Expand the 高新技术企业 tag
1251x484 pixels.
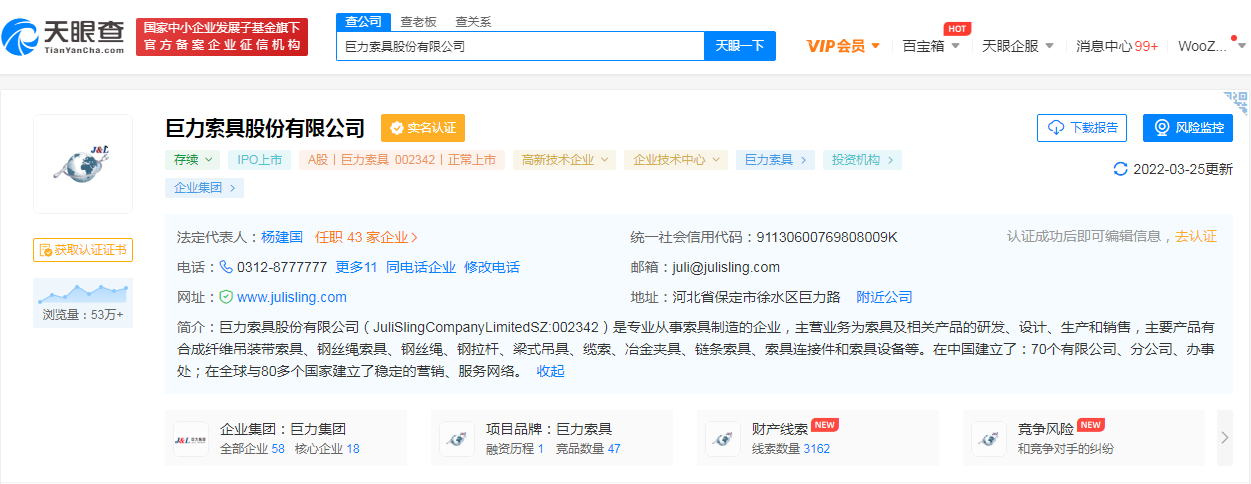click(x=565, y=159)
